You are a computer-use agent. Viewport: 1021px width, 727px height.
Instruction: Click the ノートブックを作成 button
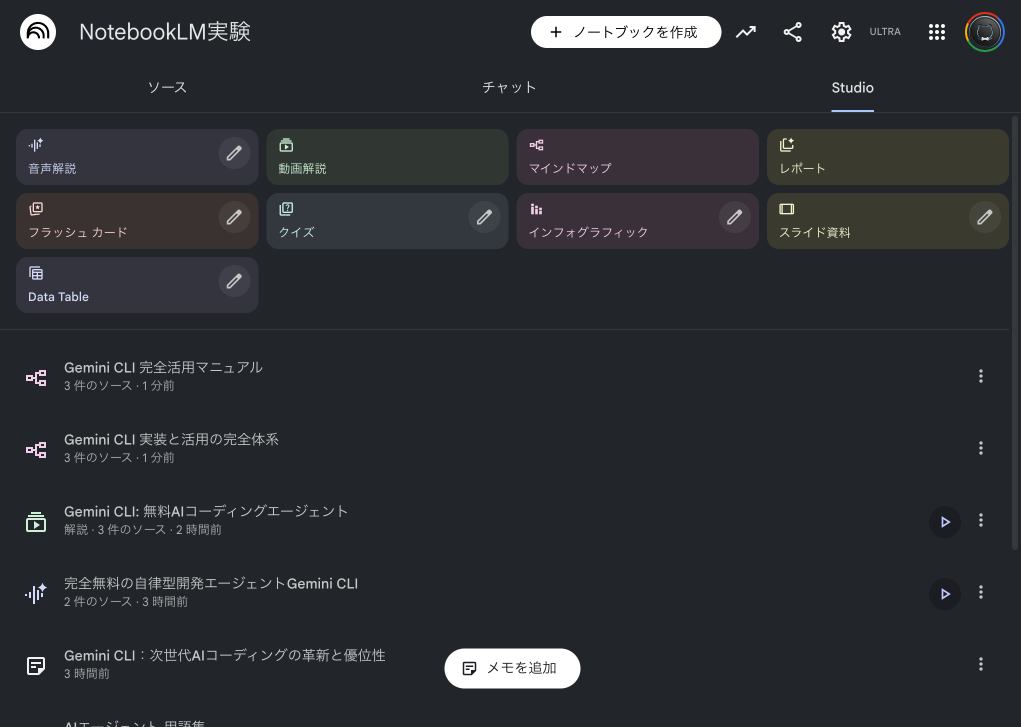(x=626, y=31)
